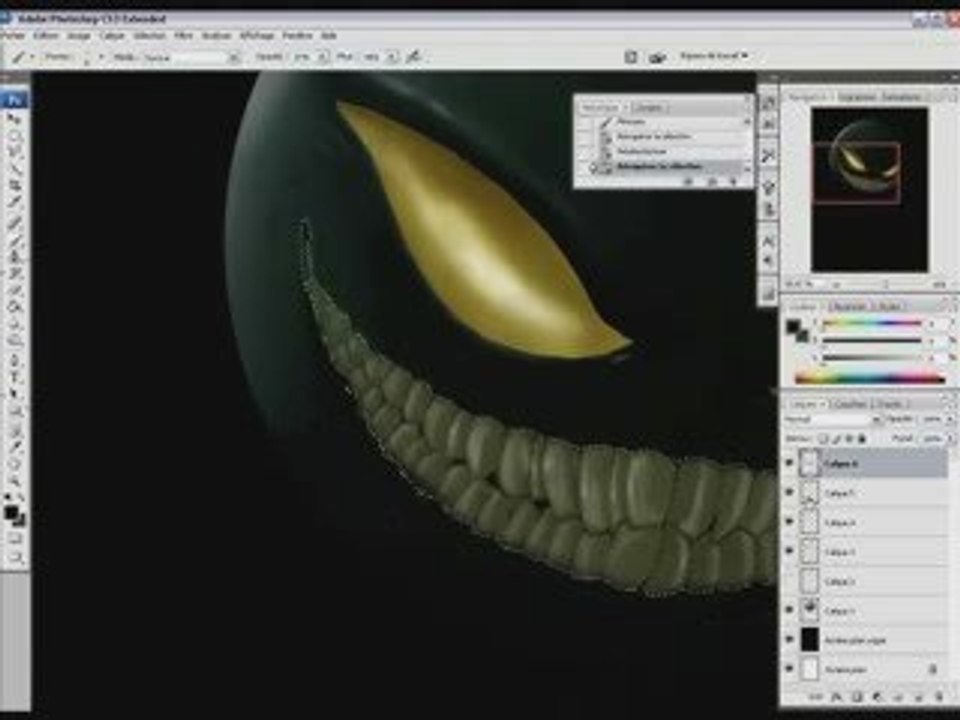Show the hidden Calque 2 layer
The height and width of the screenshot is (720, 960).
(790, 581)
